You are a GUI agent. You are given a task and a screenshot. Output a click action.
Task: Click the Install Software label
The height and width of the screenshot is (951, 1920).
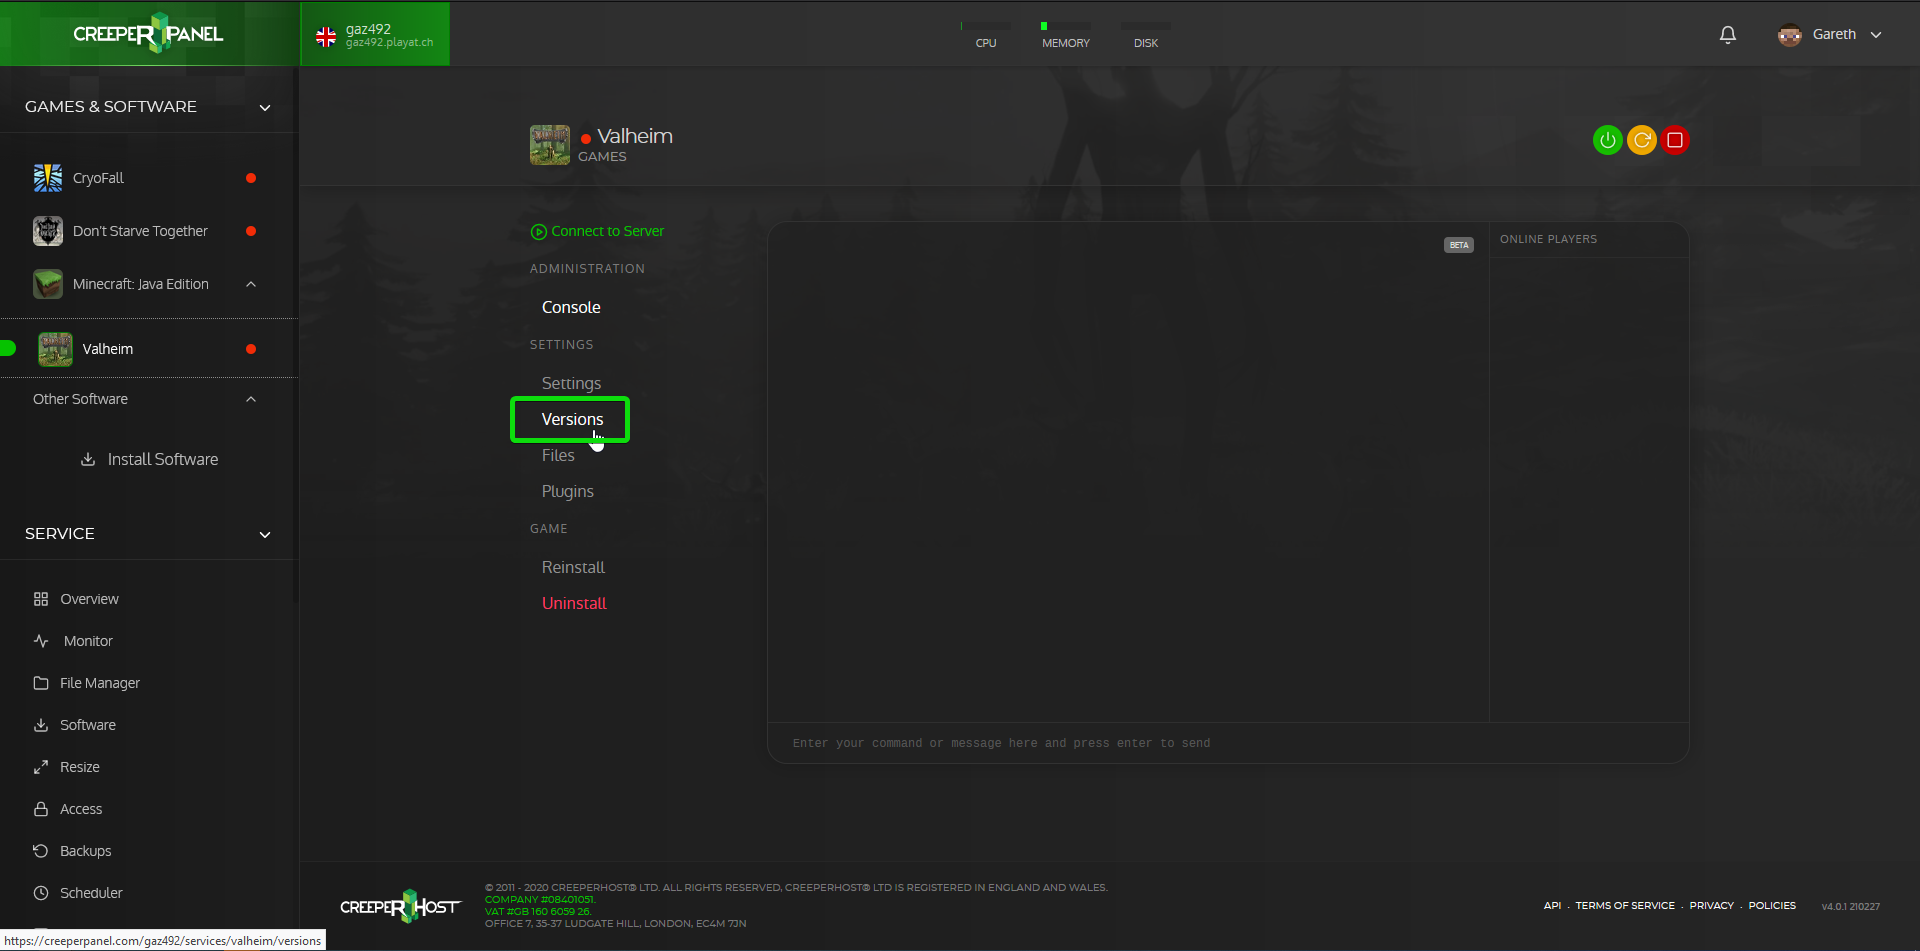(x=163, y=459)
